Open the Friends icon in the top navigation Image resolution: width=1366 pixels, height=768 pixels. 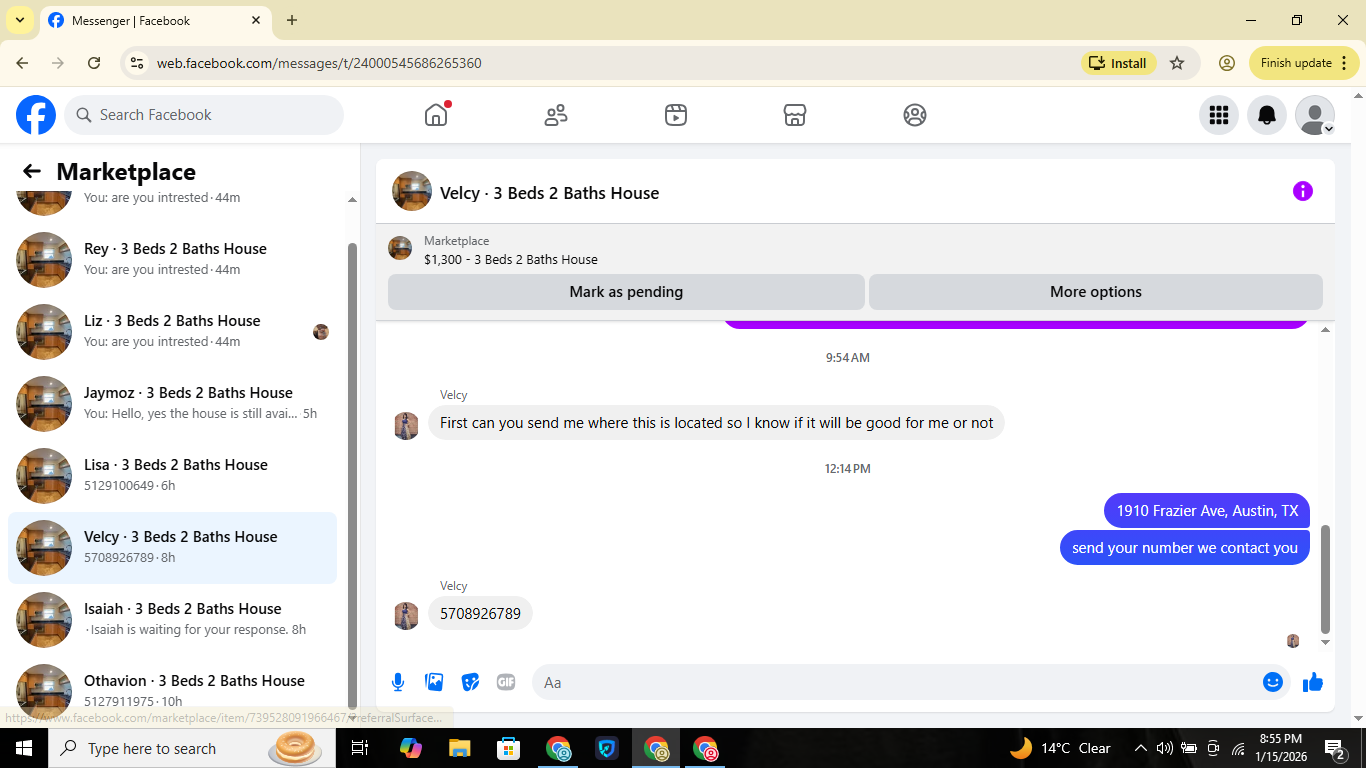pyautogui.click(x=556, y=115)
